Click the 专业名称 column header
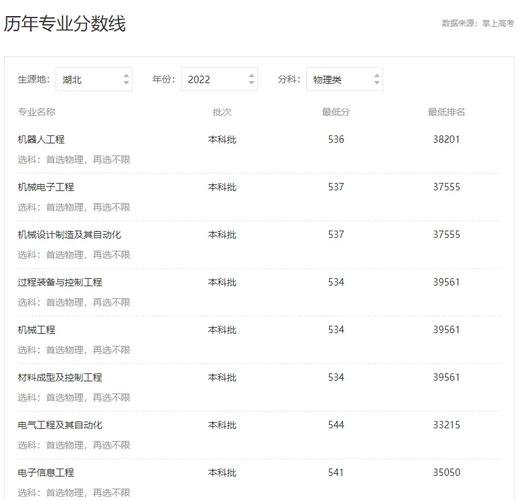 37,112
